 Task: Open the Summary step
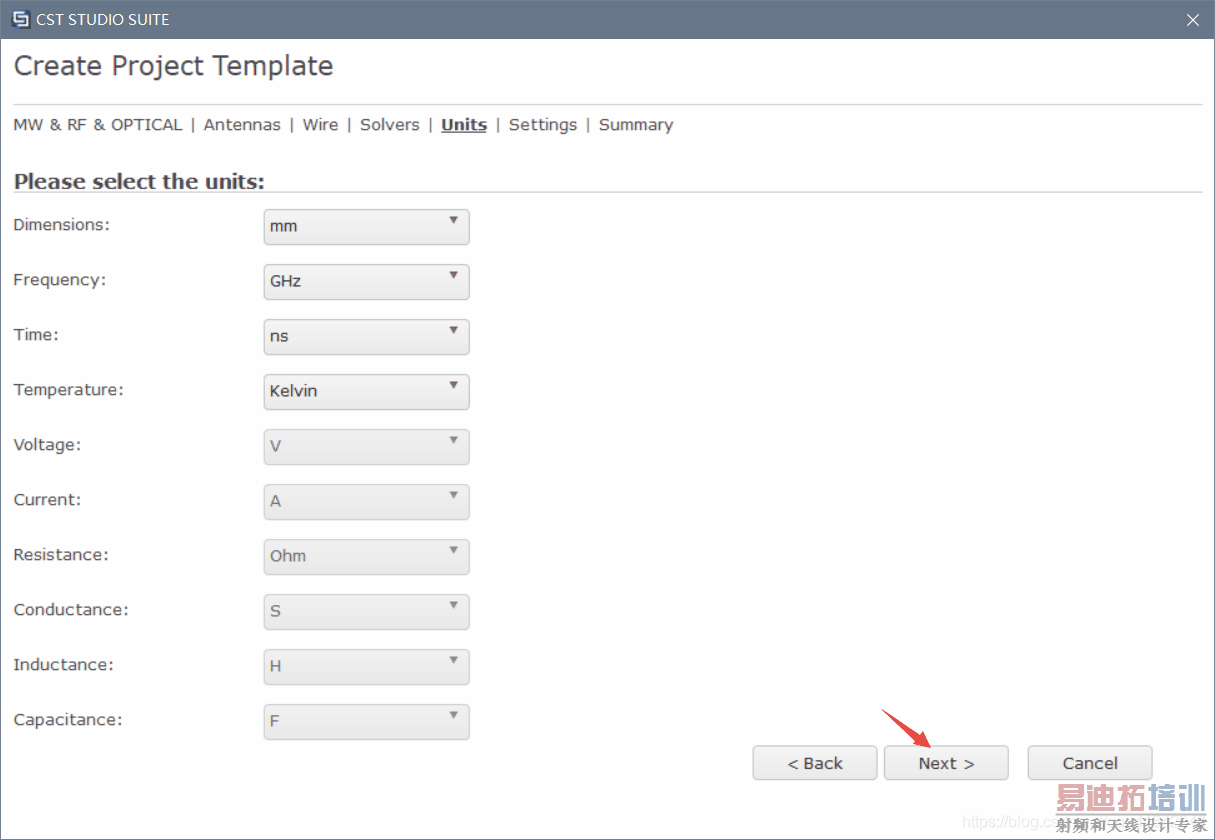pos(636,125)
